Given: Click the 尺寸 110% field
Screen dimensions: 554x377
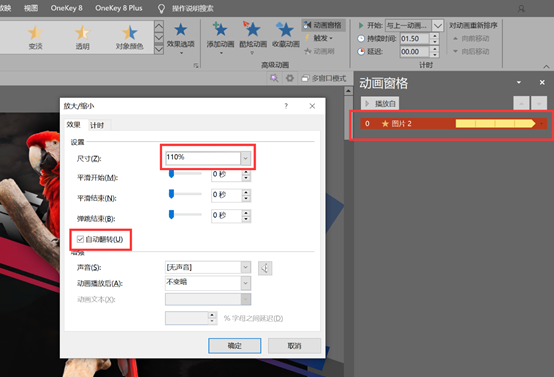Looking at the screenshot, I should point(203,158).
